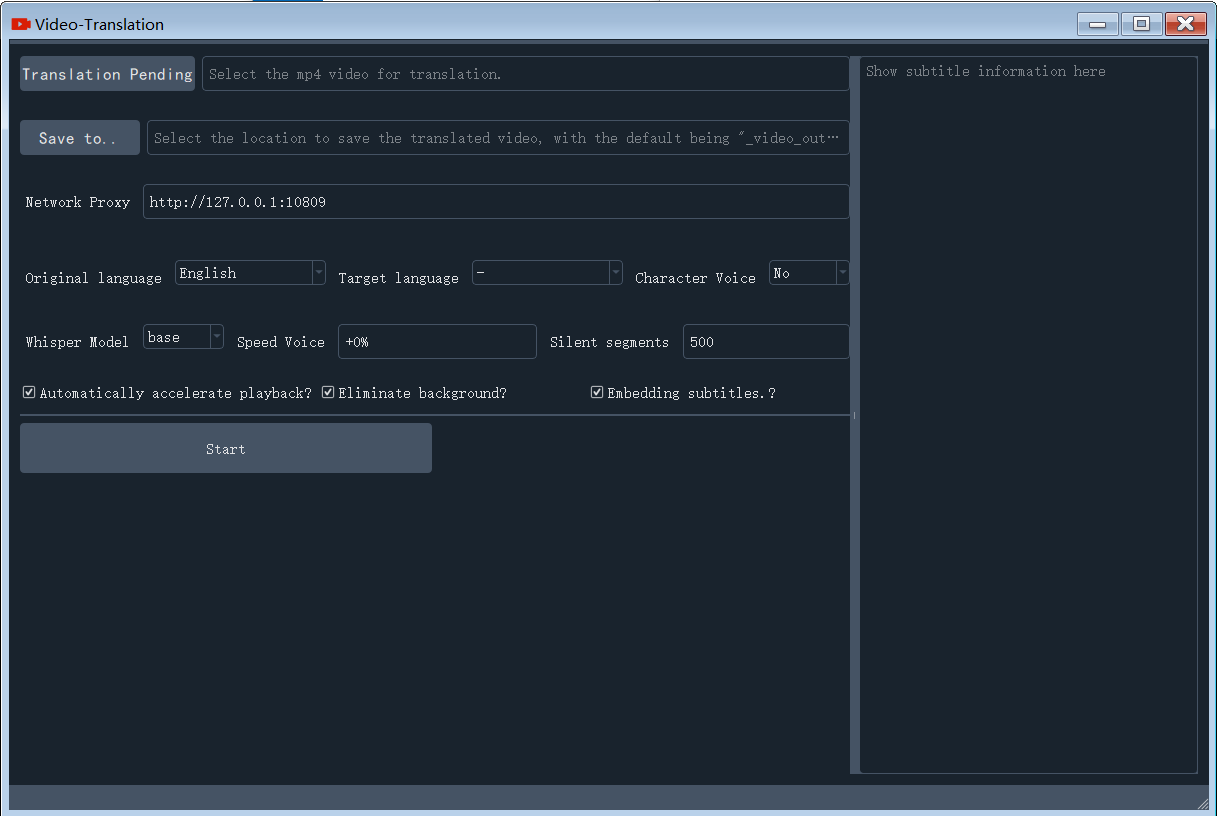Click the Speed Voice input field
1217x816 pixels.
[437, 341]
